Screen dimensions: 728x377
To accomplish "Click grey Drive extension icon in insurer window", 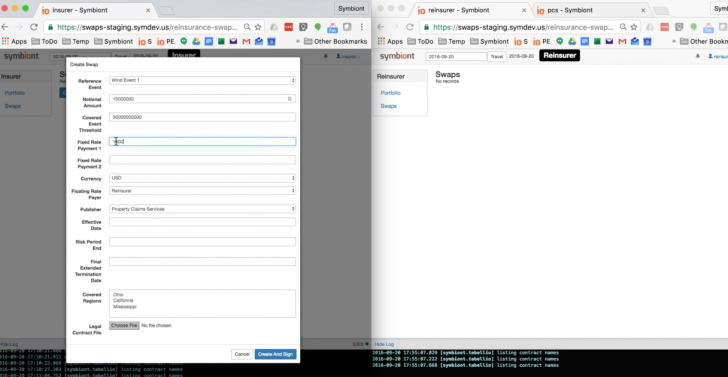I will tap(274, 27).
